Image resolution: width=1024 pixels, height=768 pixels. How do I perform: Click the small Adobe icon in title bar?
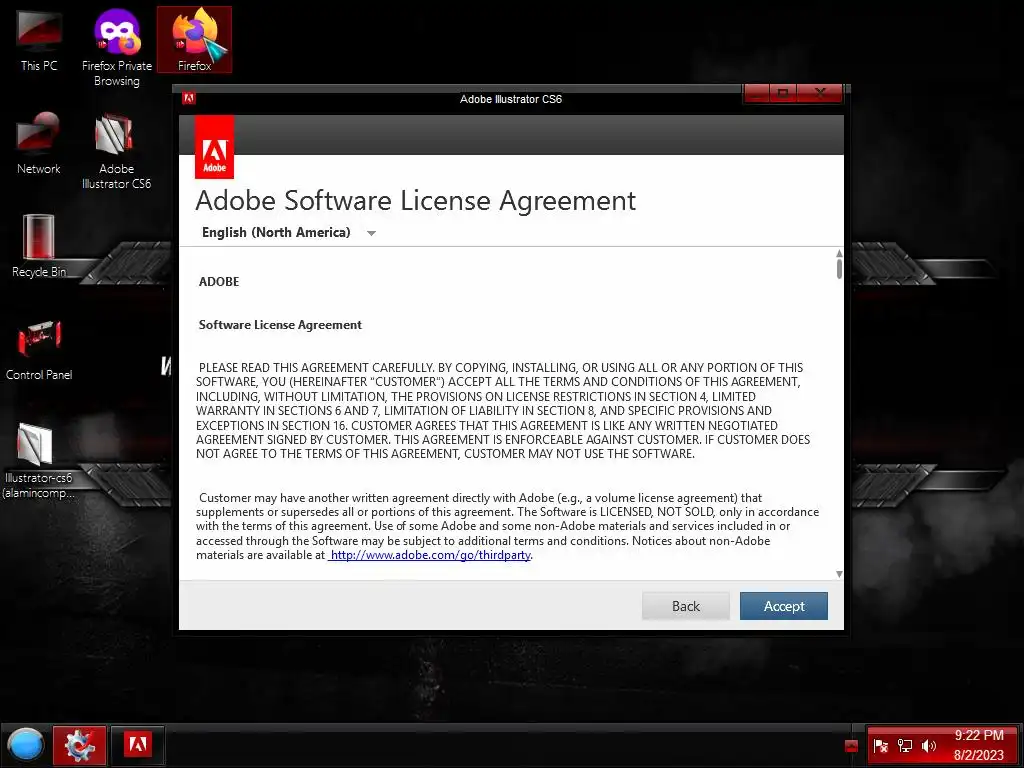pos(189,99)
